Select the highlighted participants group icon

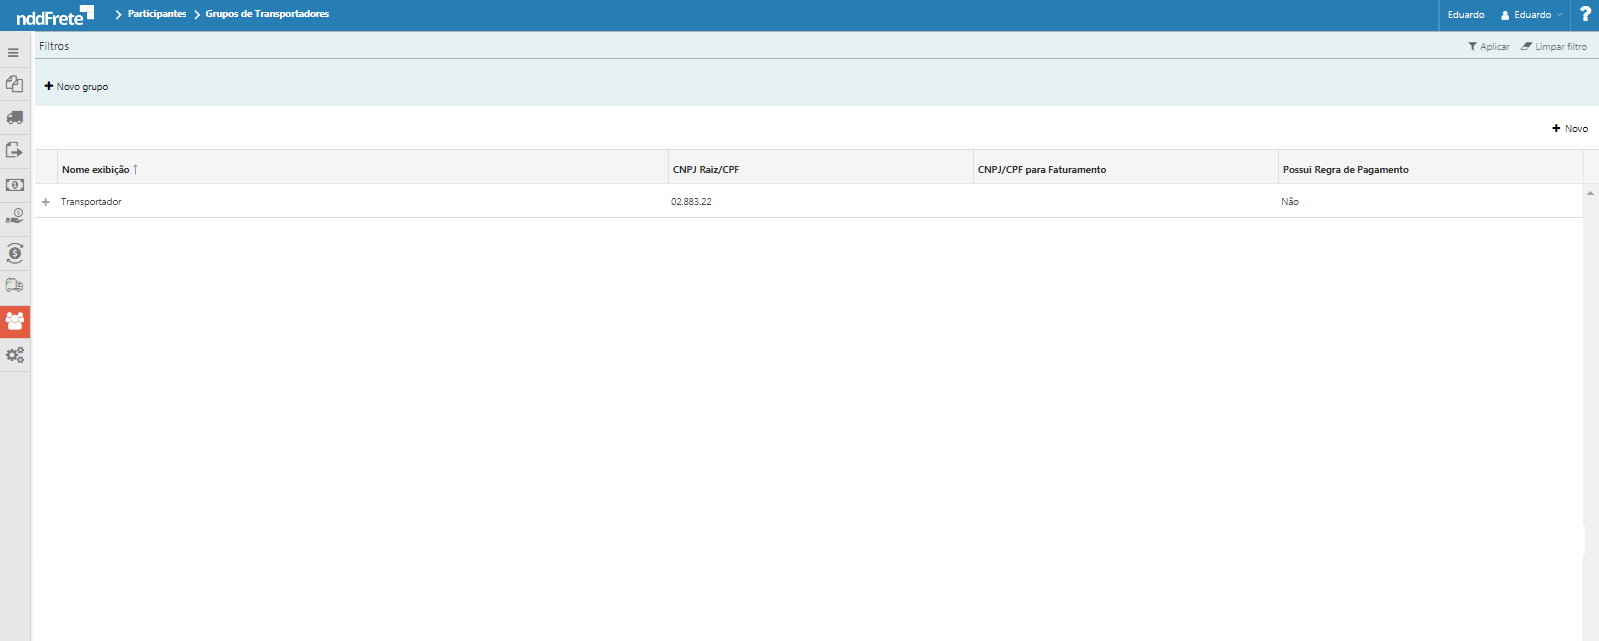pyautogui.click(x=15, y=321)
